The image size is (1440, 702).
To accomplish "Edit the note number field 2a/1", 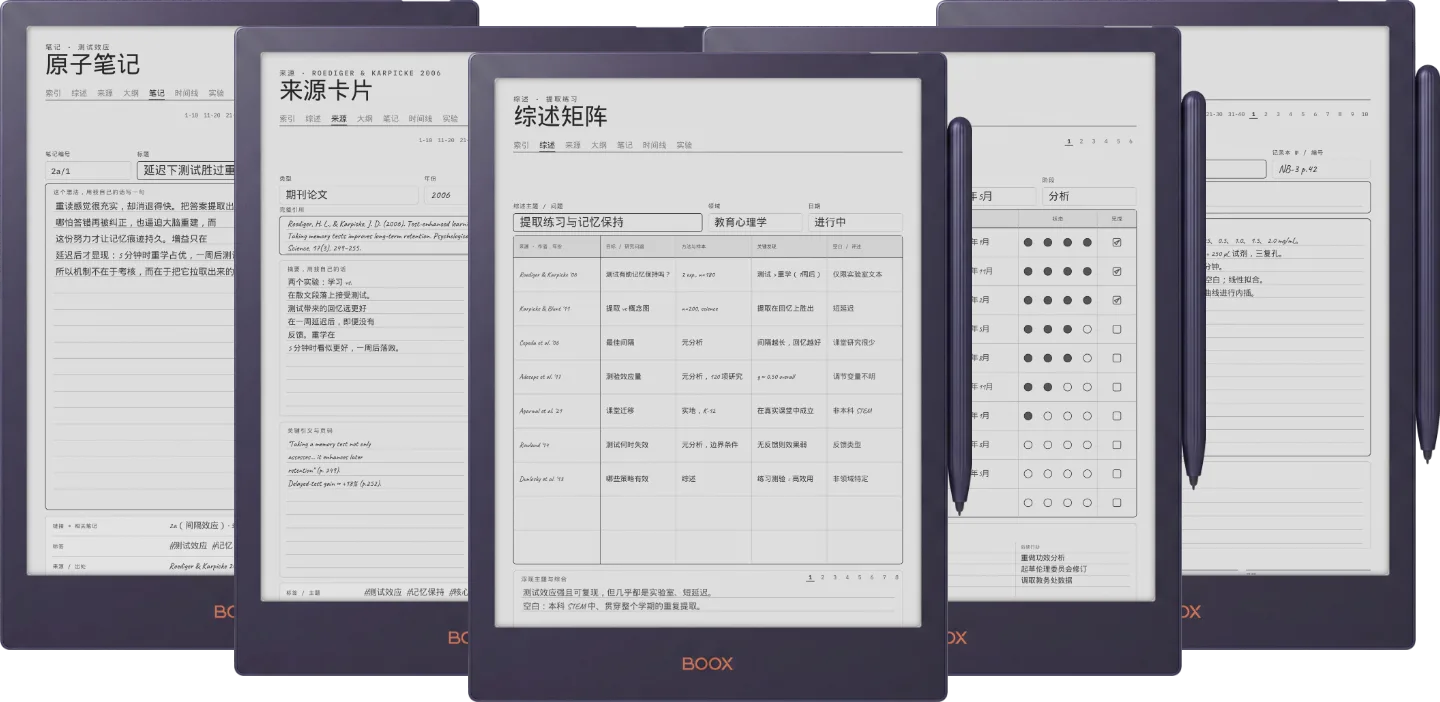I will [88, 170].
